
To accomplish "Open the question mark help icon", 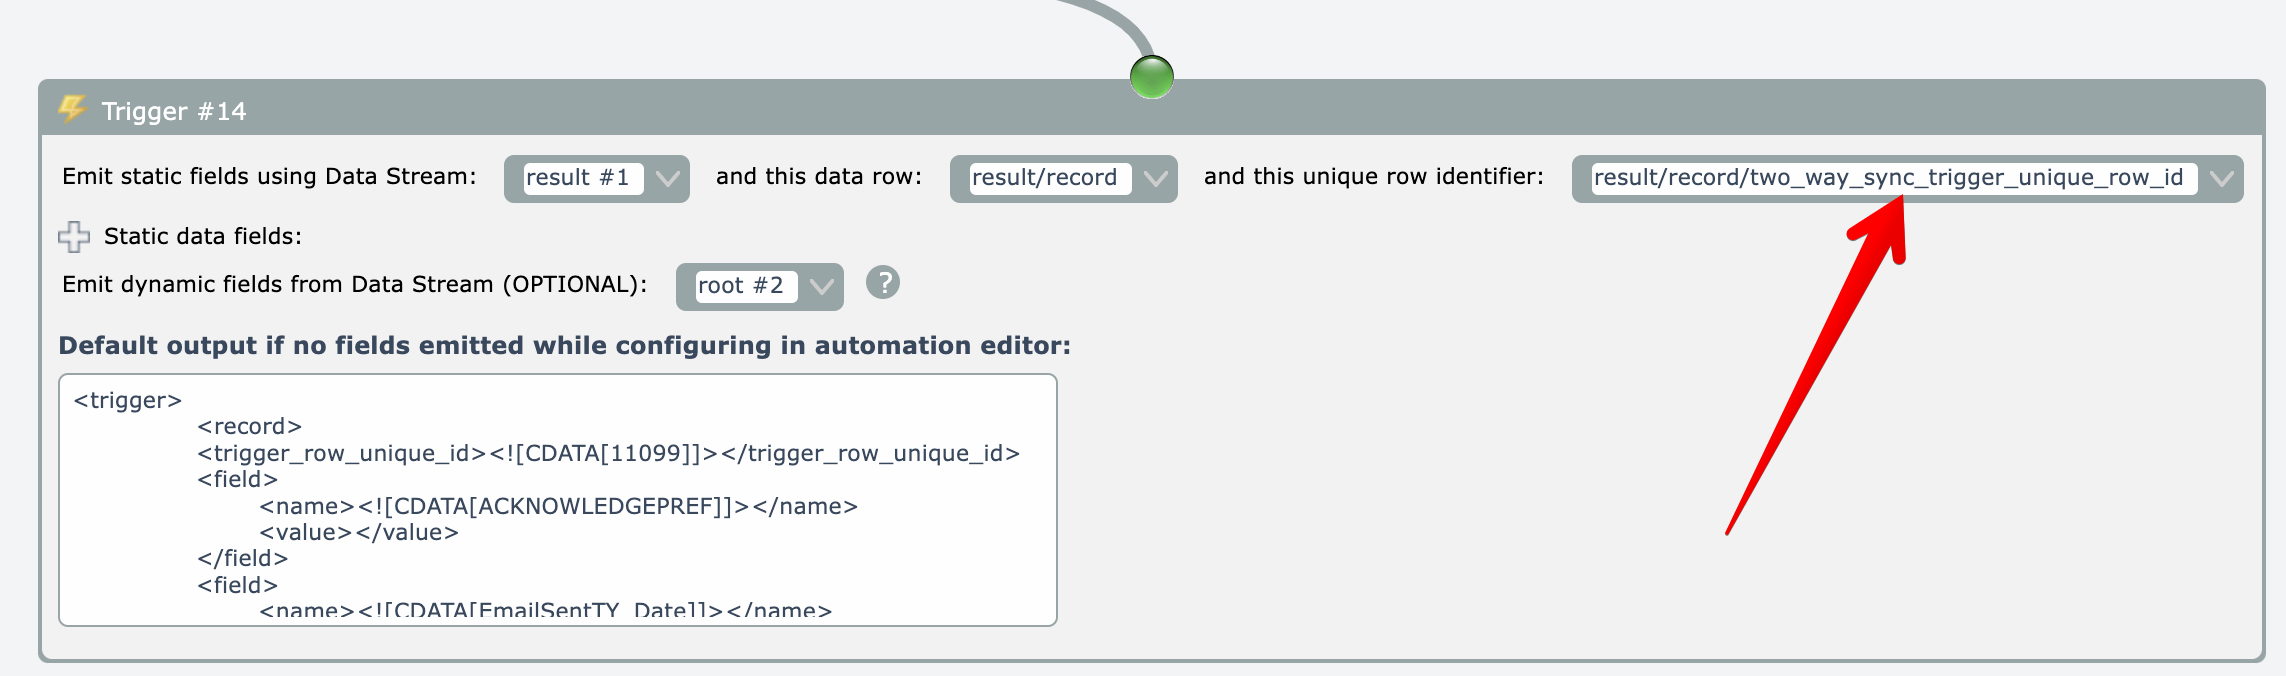I will point(883,283).
